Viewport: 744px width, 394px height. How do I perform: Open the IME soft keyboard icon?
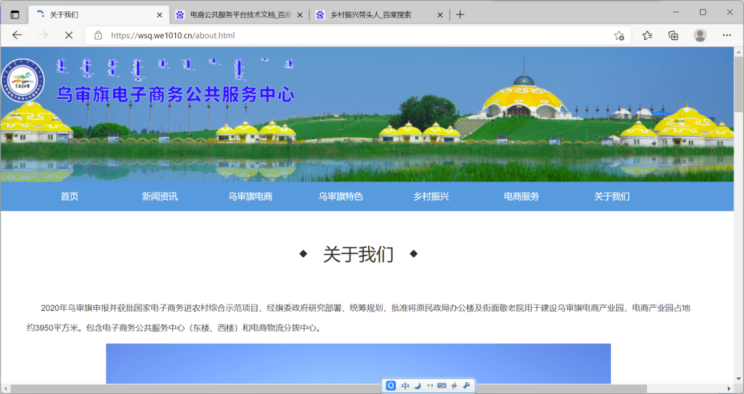(442, 385)
